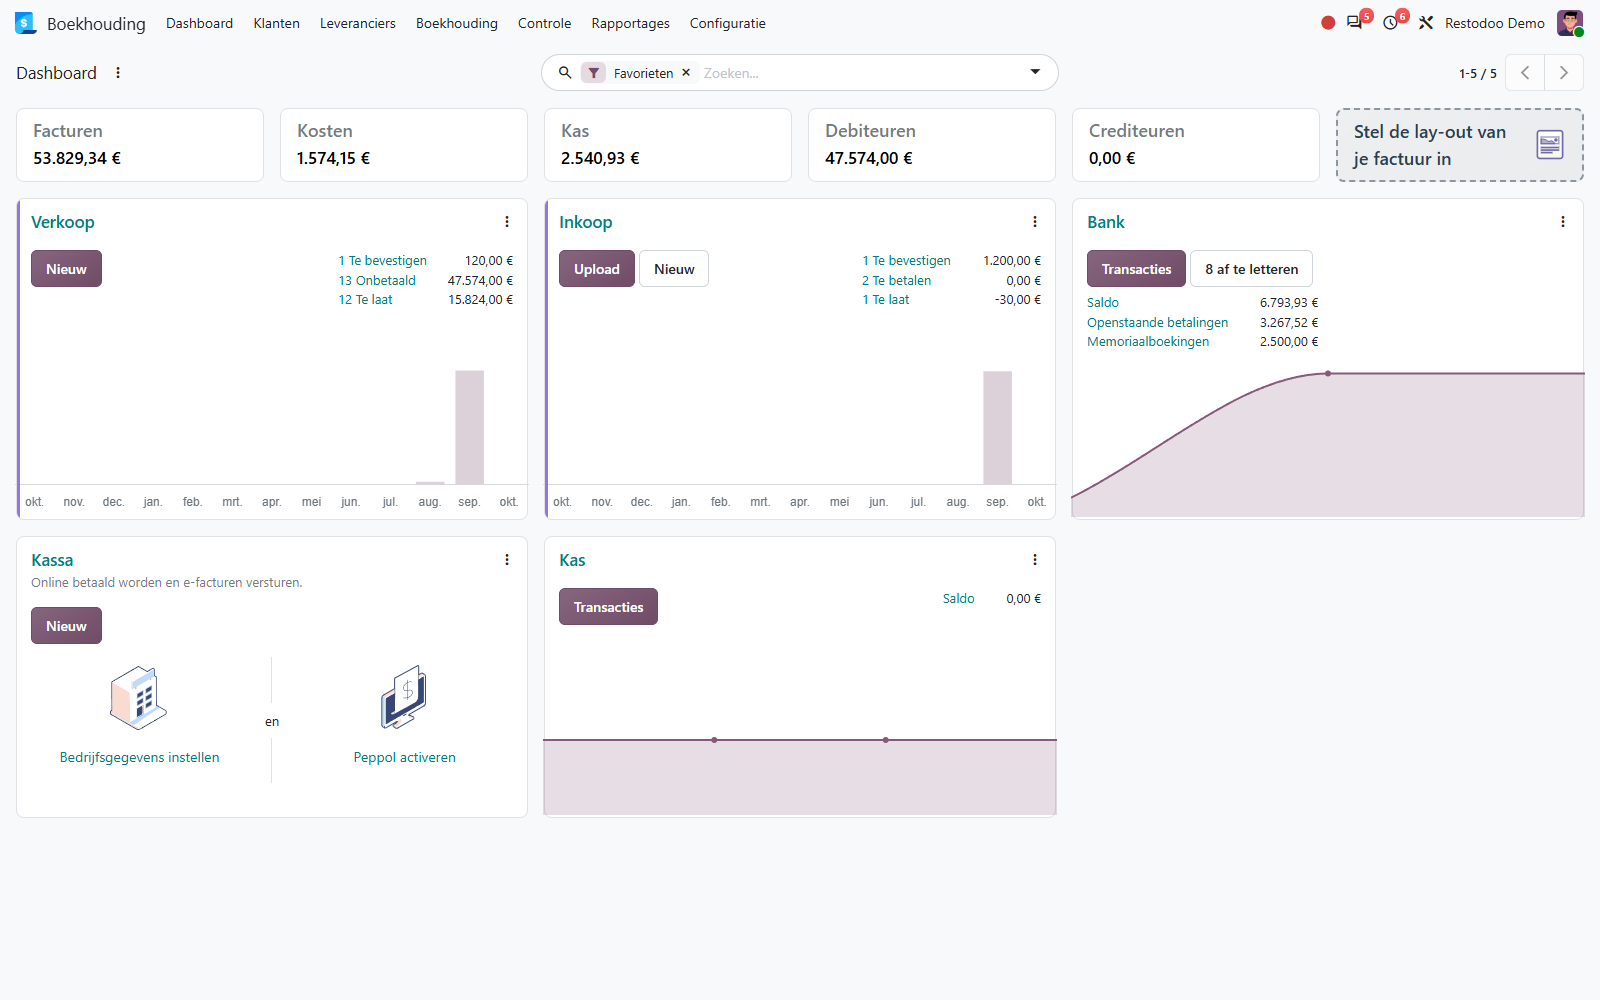The height and width of the screenshot is (1000, 1600).
Task: Open the Boekhouding menu in the navbar
Action: (x=457, y=23)
